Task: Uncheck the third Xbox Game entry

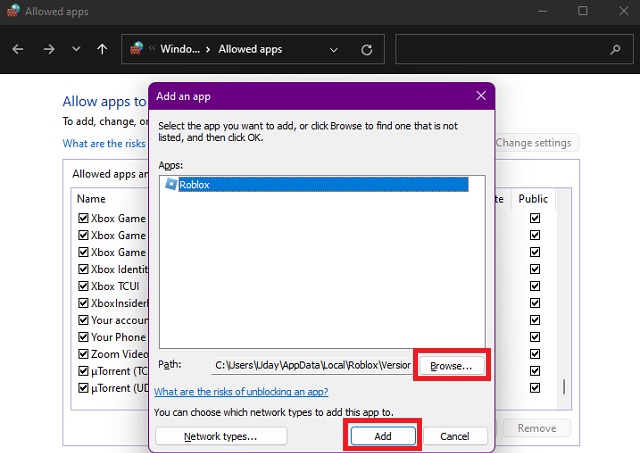Action: [83, 252]
